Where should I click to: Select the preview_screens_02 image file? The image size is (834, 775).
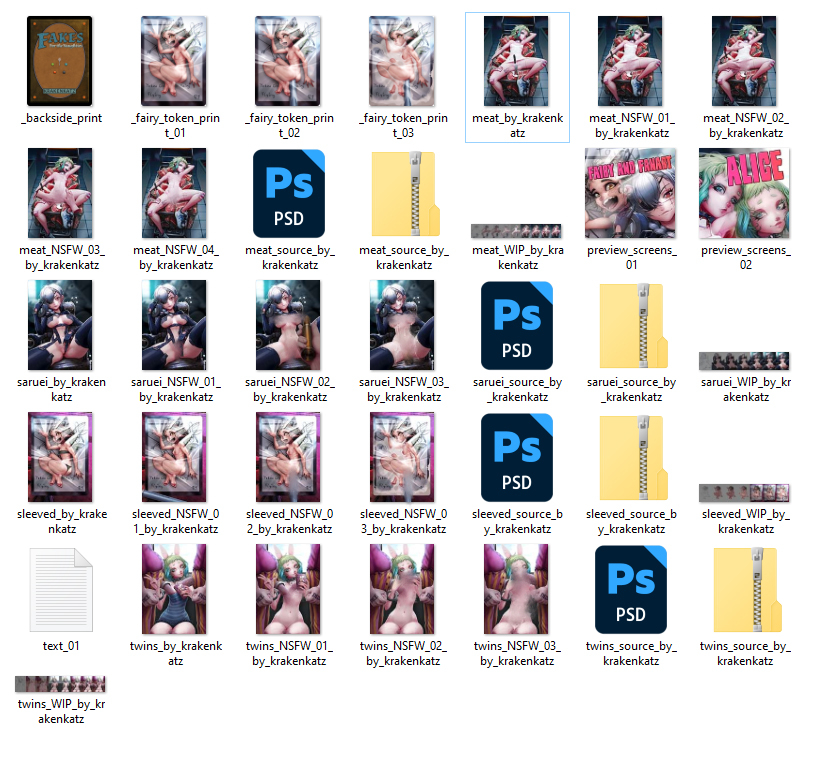point(745,191)
